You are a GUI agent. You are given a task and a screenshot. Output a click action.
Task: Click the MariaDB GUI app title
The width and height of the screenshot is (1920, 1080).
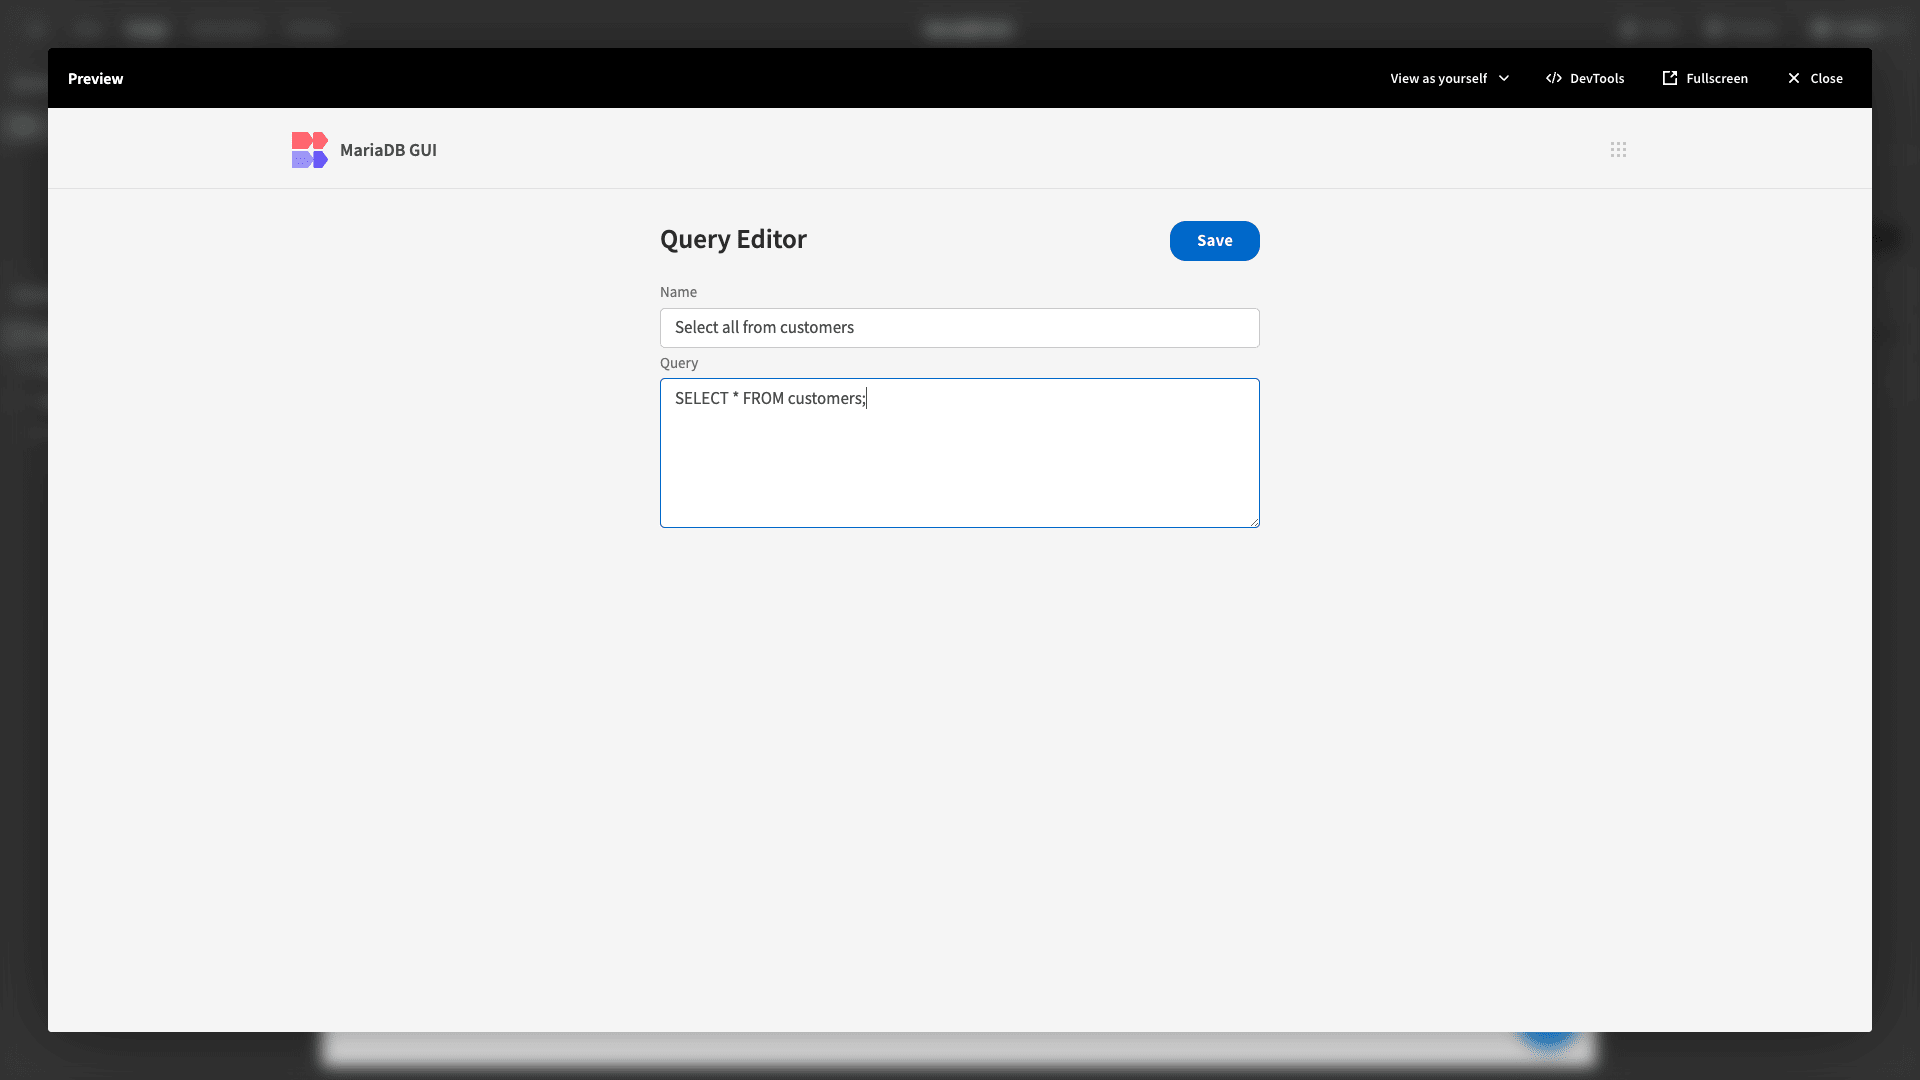pyautogui.click(x=388, y=150)
